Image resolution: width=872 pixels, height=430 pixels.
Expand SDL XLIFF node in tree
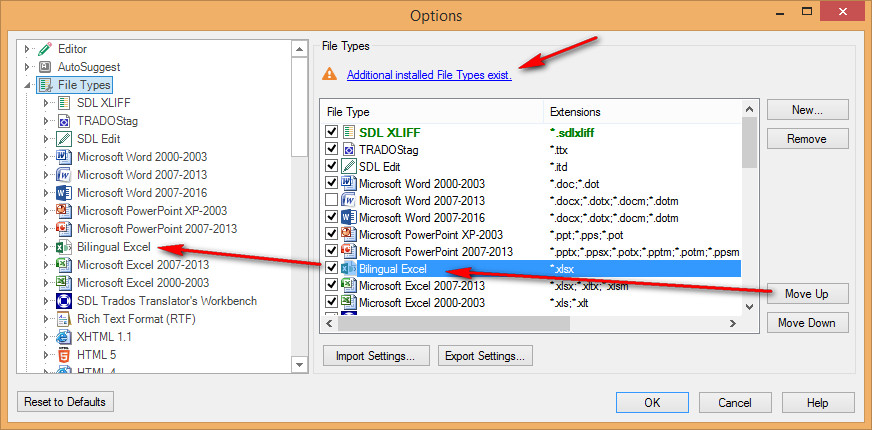coord(46,103)
